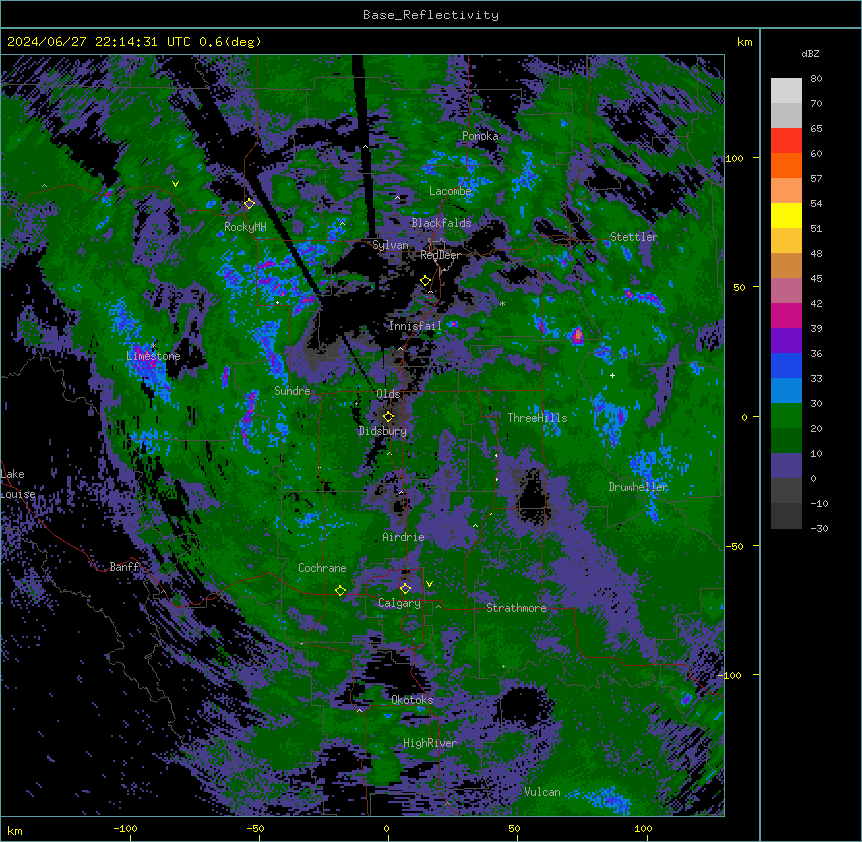This screenshot has height=842, width=862.
Task: Select the yellow diamond marker below Cochrane
Action: coord(340,591)
